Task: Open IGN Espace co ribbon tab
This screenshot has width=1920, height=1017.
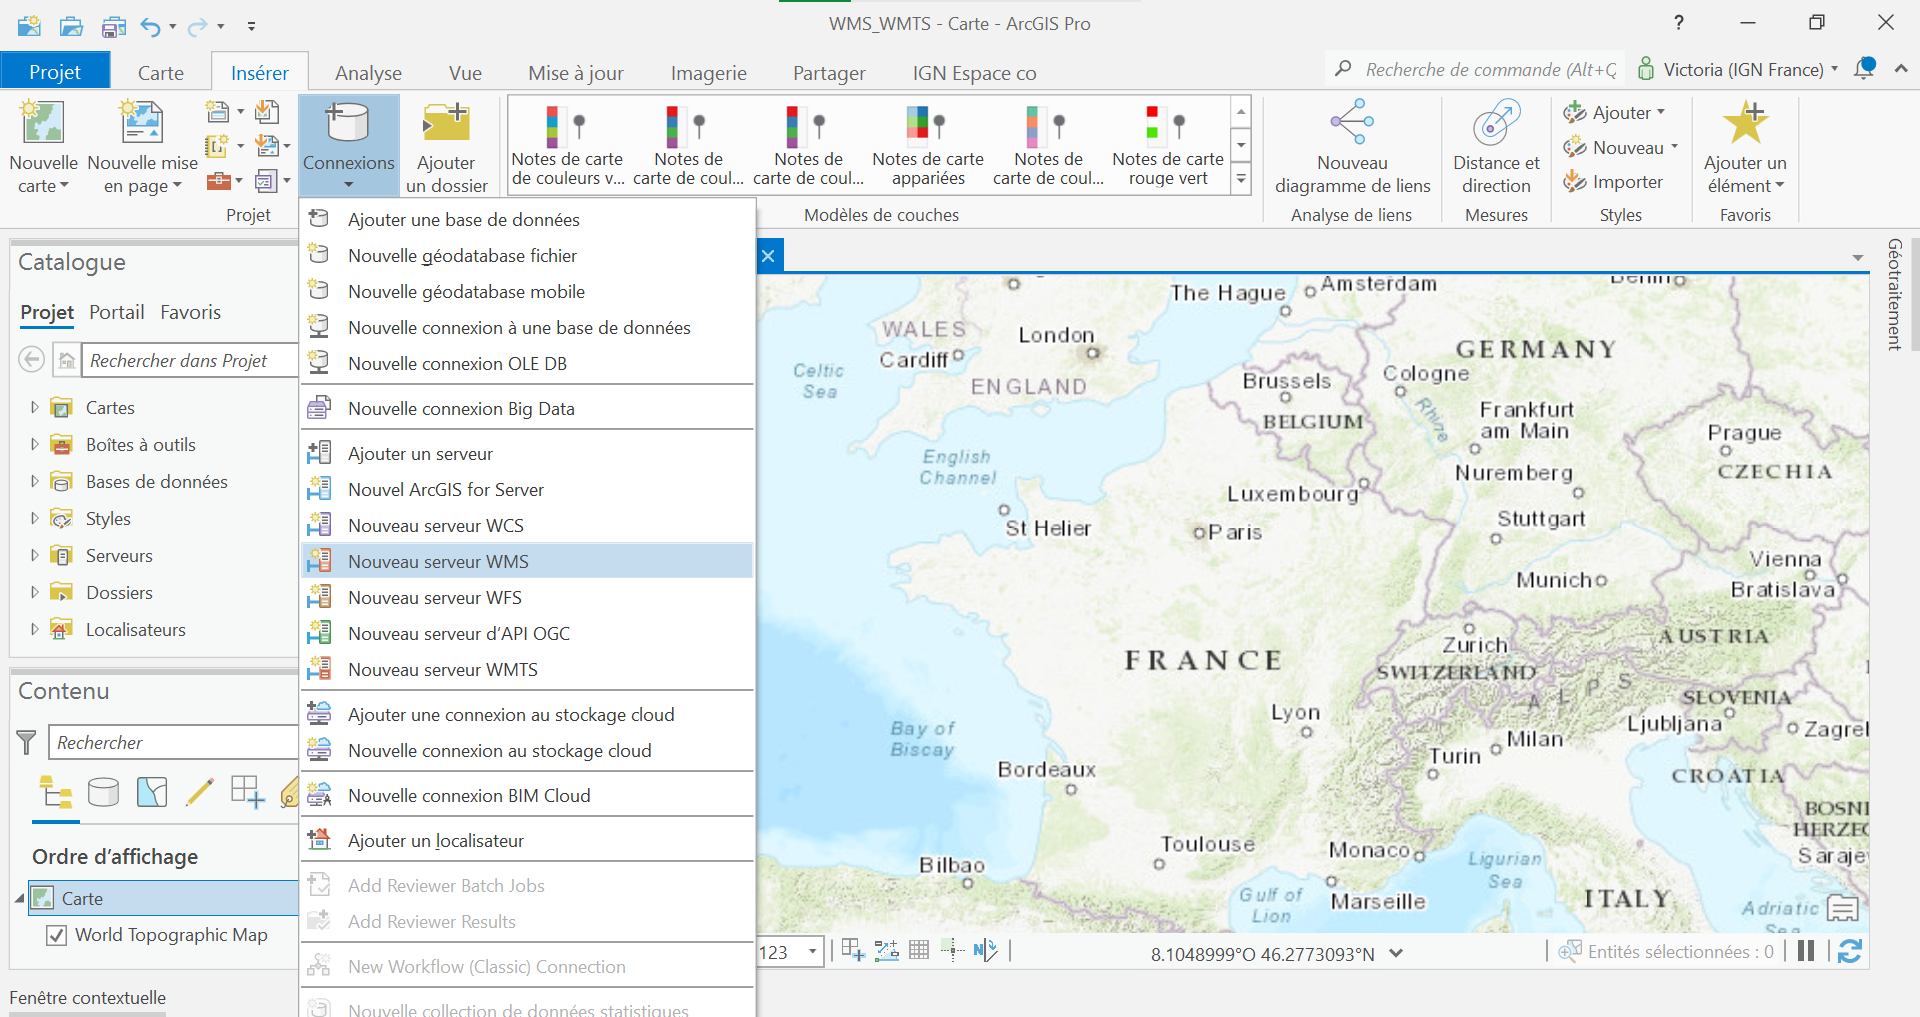Action: coord(974,72)
